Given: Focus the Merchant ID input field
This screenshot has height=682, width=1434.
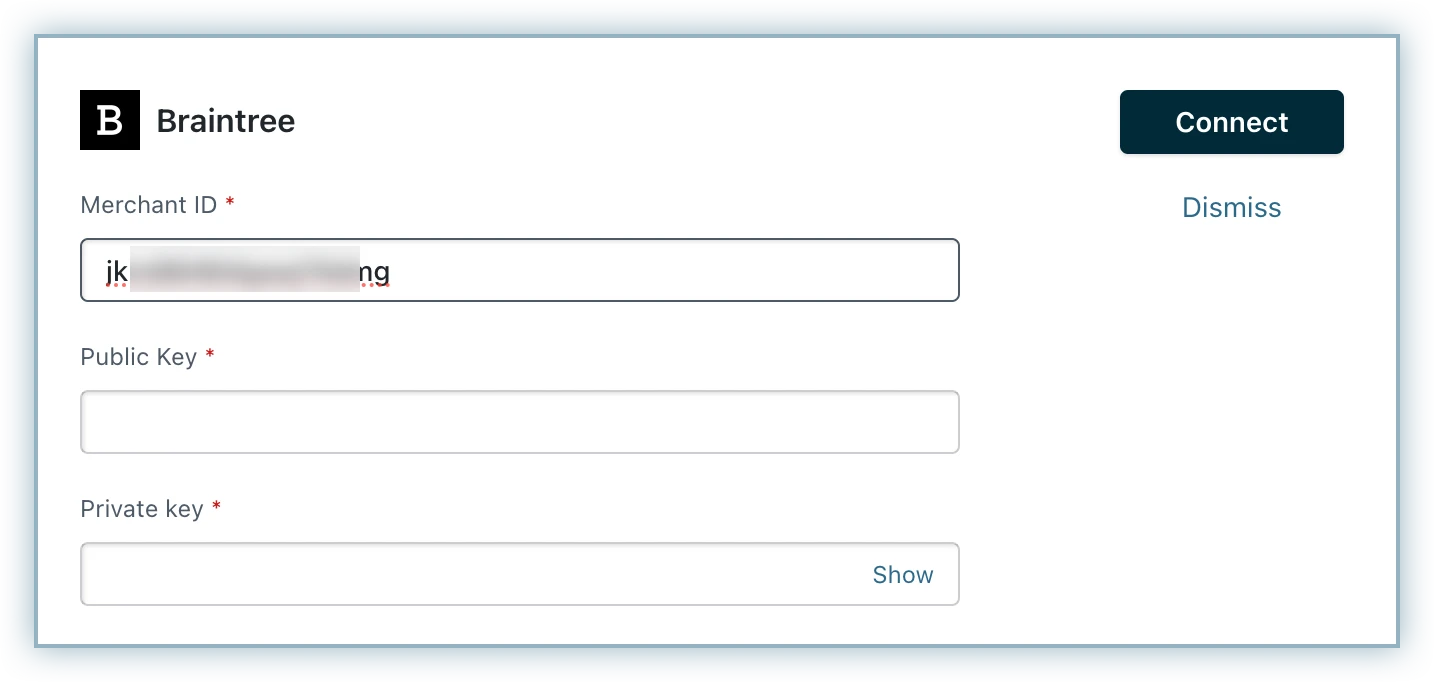Looking at the screenshot, I should point(519,270).
